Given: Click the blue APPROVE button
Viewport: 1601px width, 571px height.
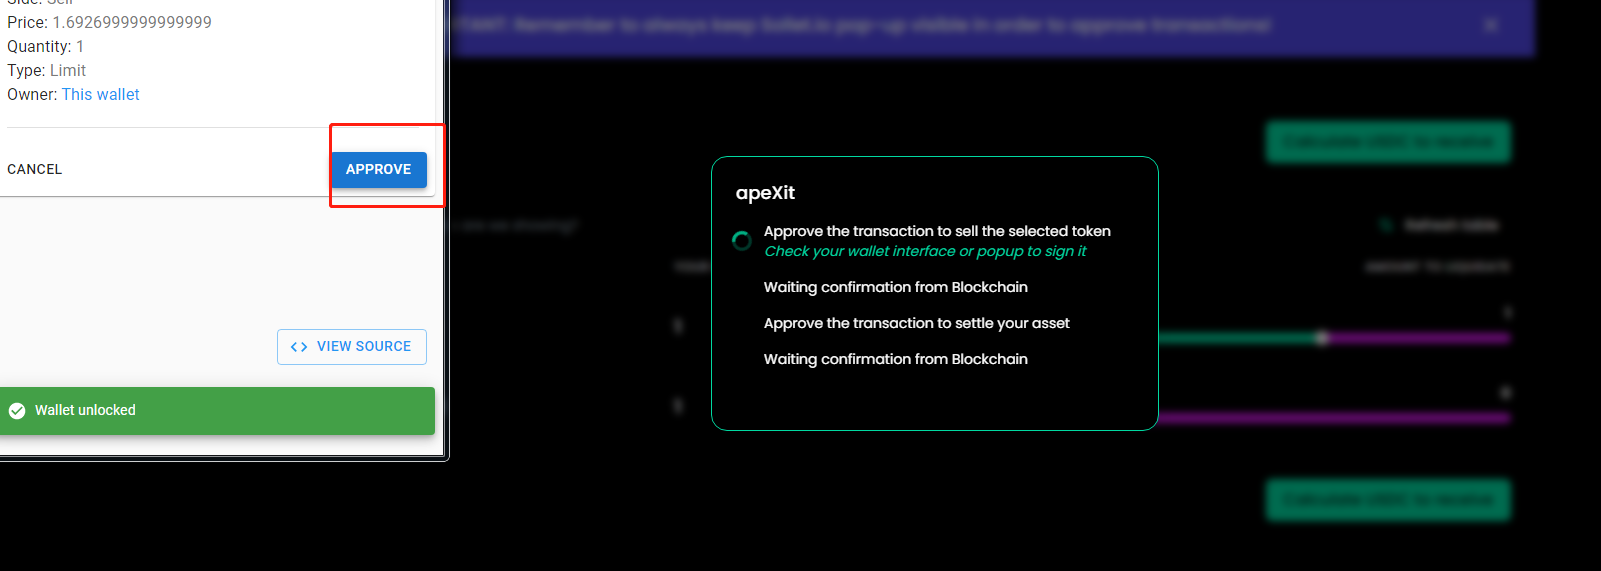Looking at the screenshot, I should (378, 169).
